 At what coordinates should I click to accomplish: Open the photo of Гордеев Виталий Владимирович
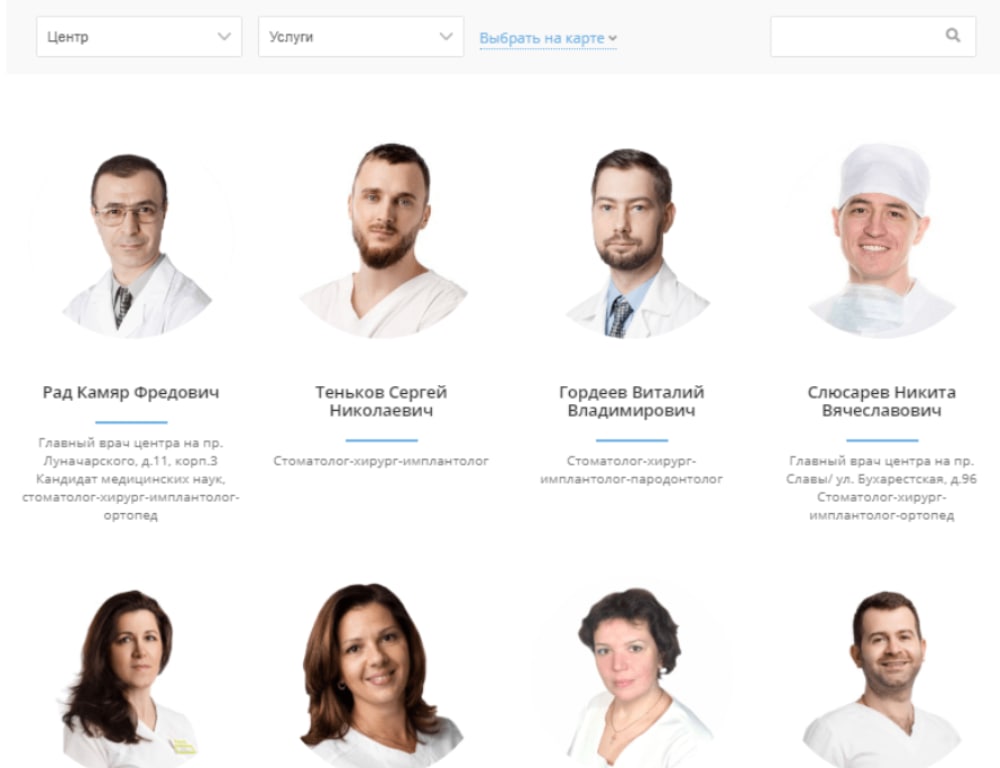point(632,242)
